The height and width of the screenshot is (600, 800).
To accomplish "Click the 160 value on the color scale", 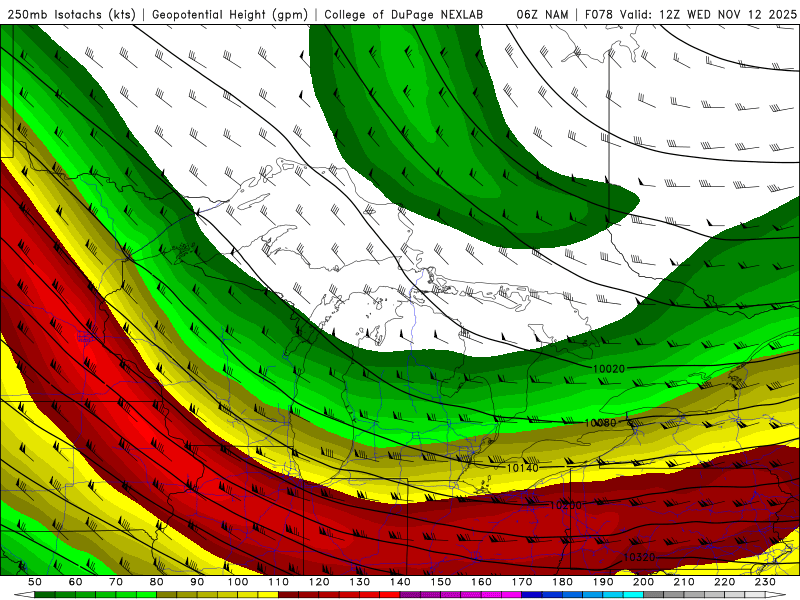I will coord(481,582).
